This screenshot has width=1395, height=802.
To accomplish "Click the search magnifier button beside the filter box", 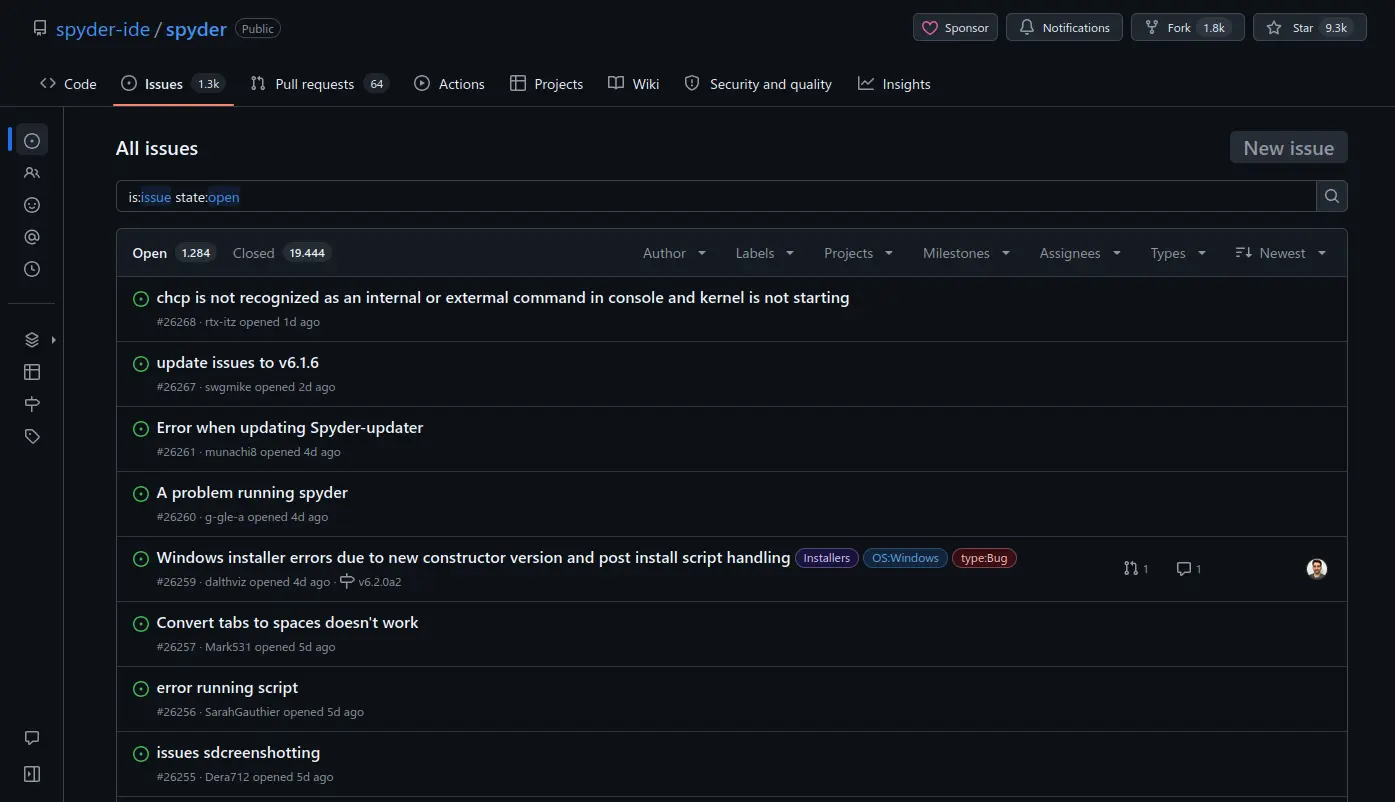I will pyautogui.click(x=1332, y=196).
